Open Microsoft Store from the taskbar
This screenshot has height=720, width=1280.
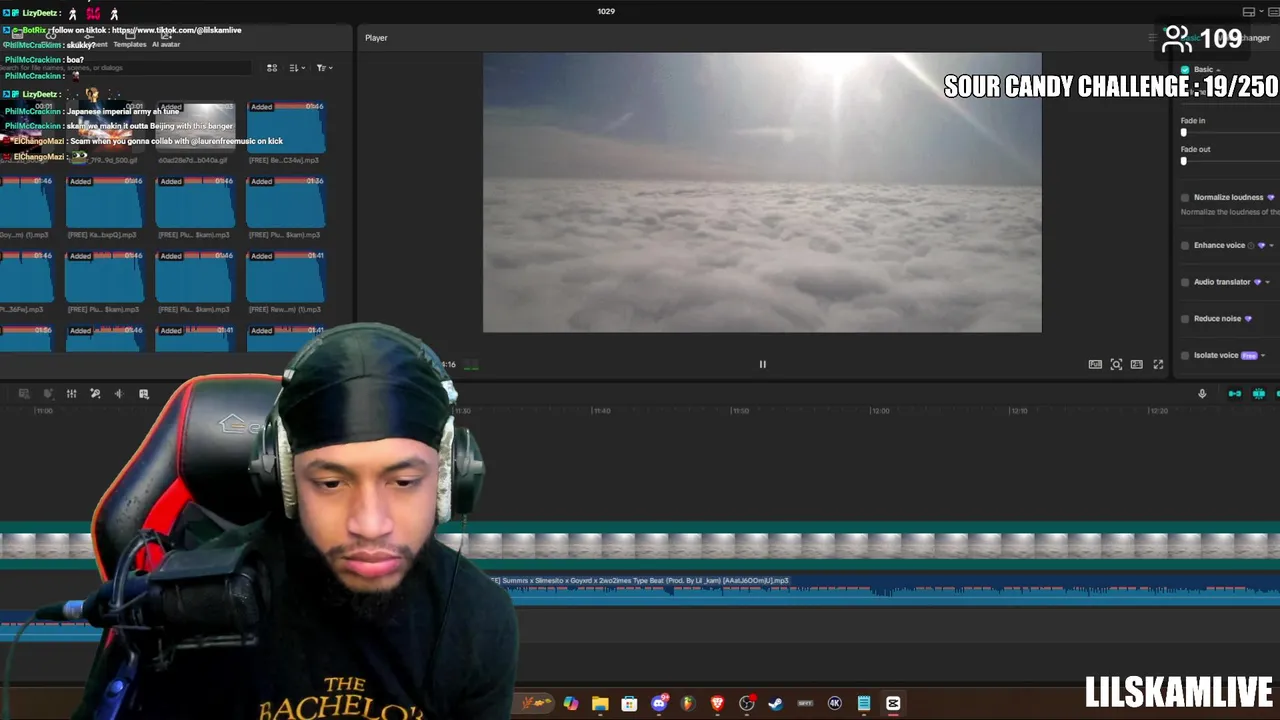pos(629,704)
